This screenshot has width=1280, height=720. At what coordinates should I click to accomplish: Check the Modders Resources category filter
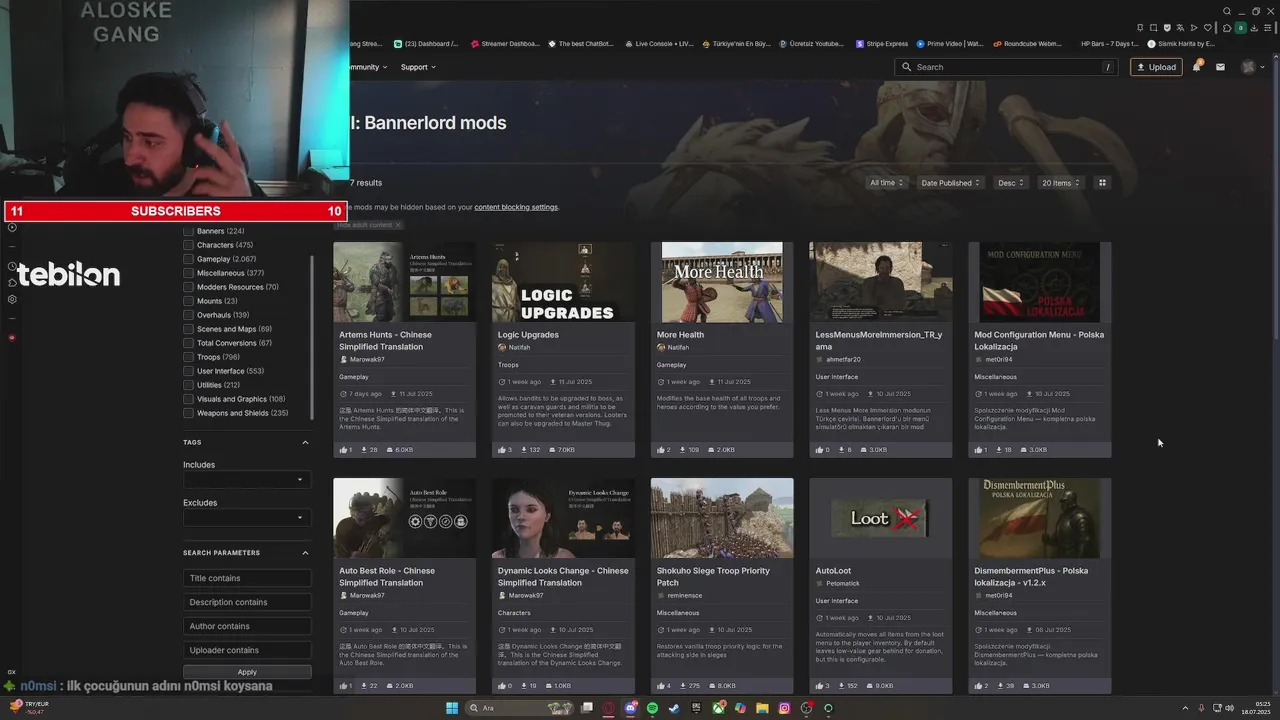(x=188, y=287)
